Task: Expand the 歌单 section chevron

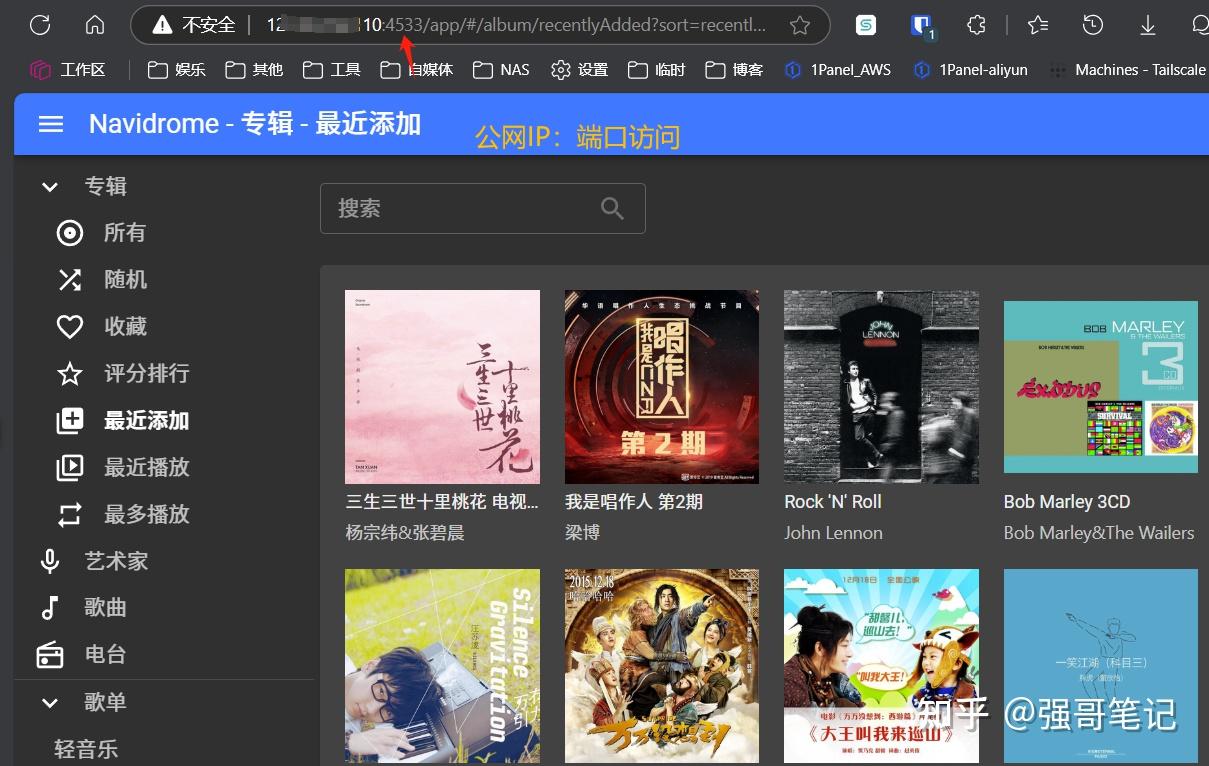Action: 50,702
